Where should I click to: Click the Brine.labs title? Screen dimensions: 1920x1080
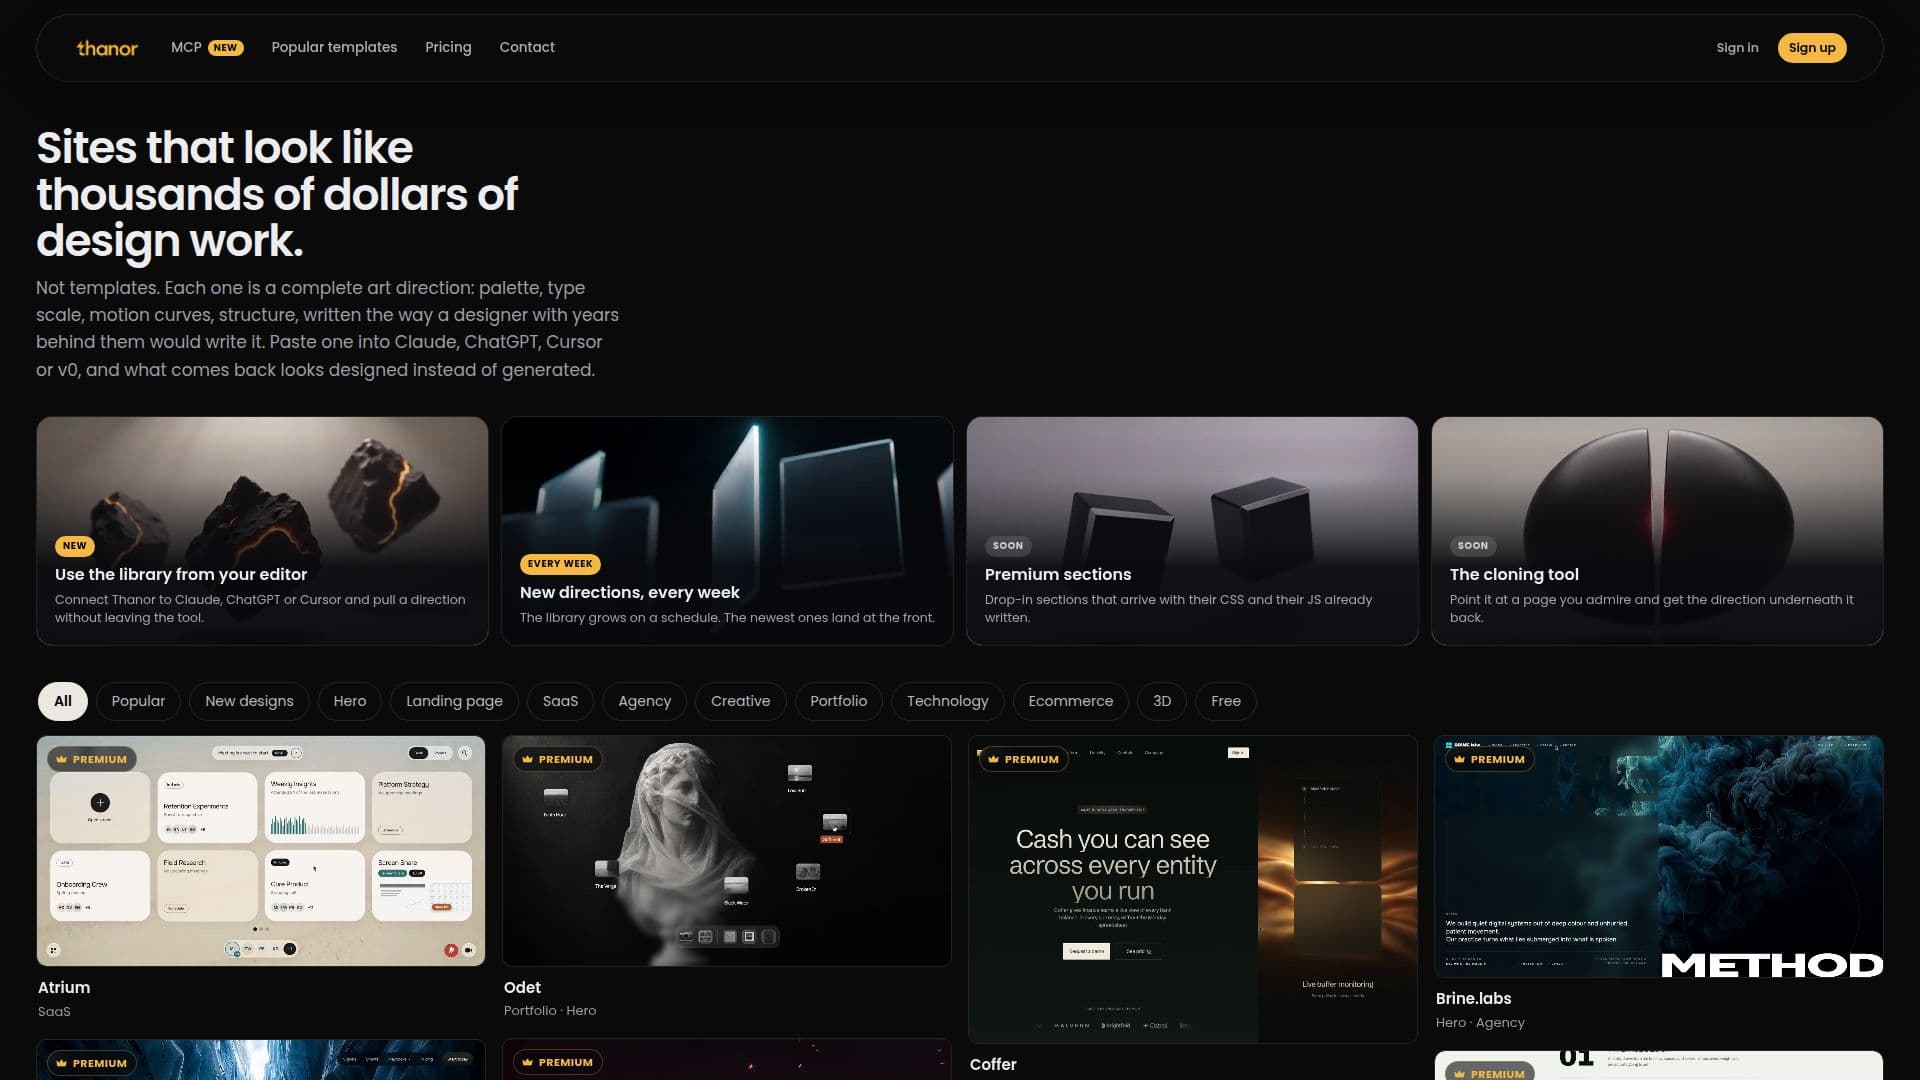1473,998
